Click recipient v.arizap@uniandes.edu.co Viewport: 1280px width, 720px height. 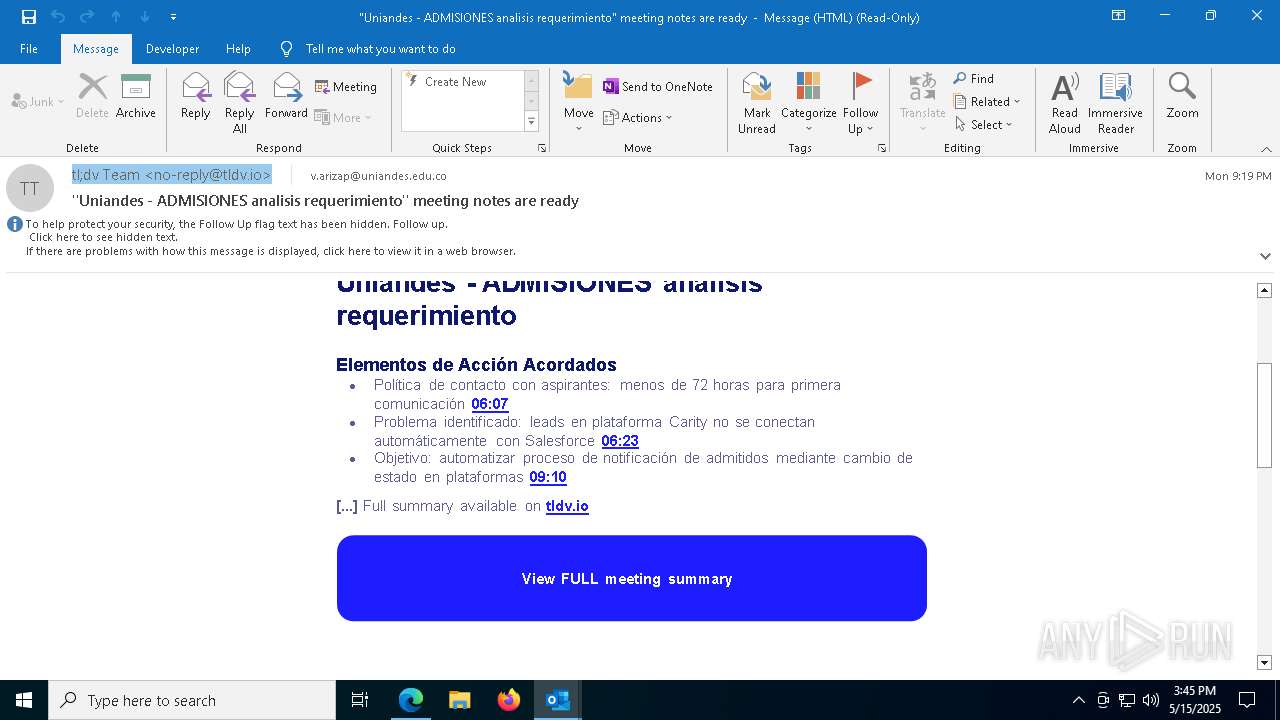point(378,176)
